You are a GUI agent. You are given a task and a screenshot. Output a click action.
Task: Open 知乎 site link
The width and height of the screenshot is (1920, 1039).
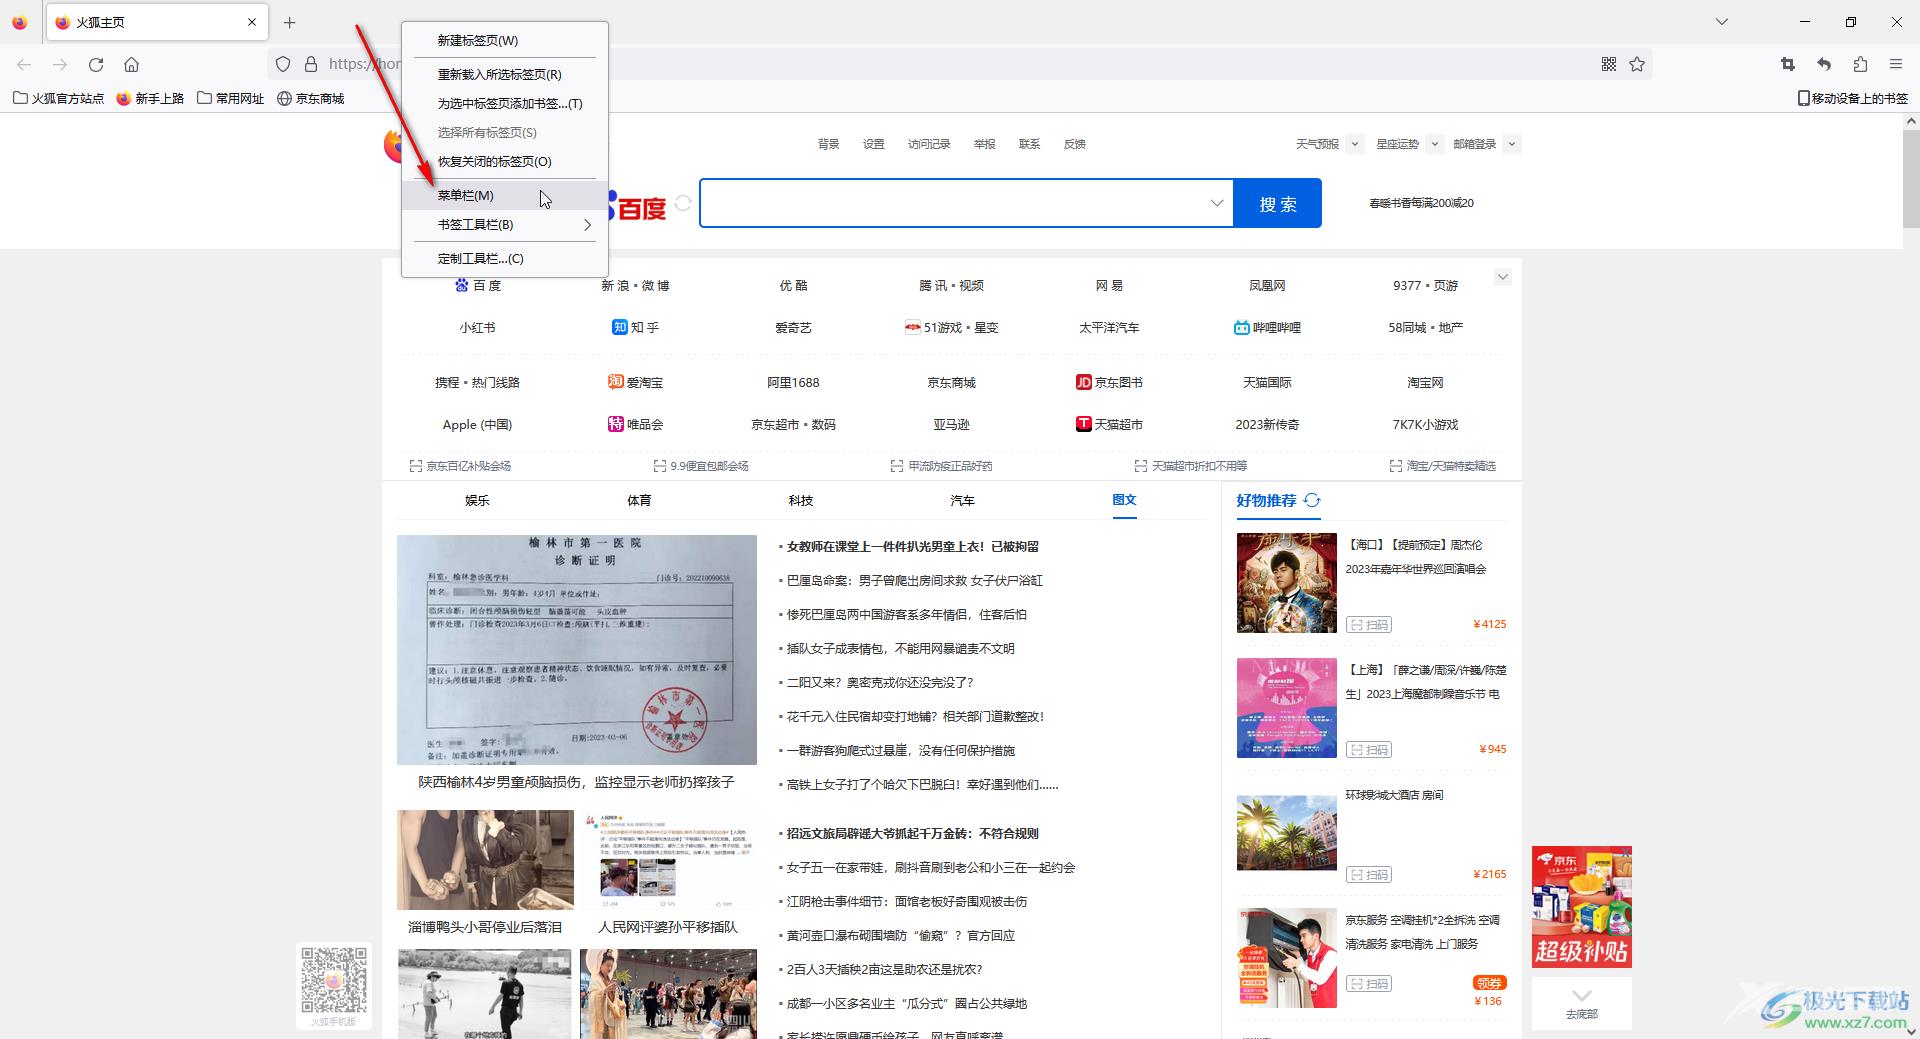pos(635,327)
